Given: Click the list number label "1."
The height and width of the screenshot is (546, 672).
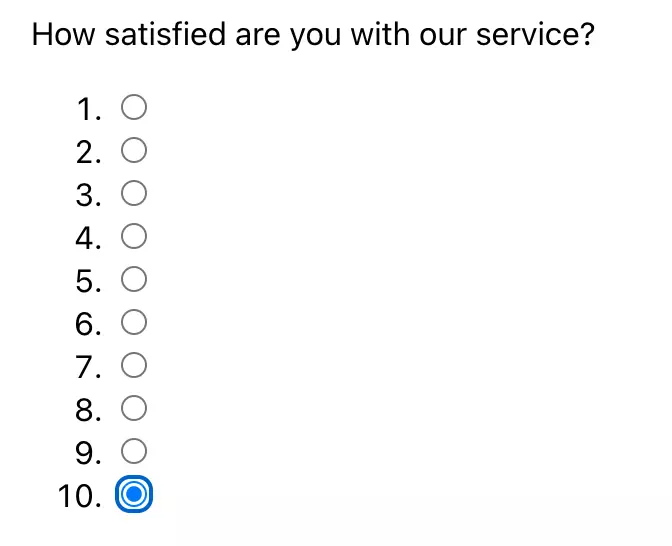Looking at the screenshot, I should tap(89, 109).
